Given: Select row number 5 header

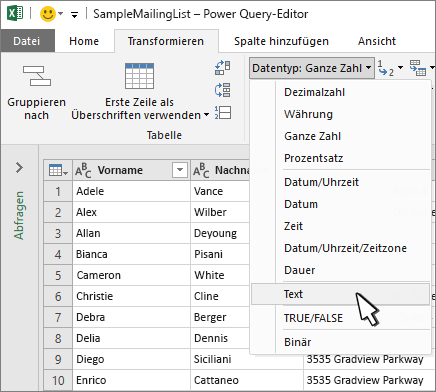Looking at the screenshot, I should click(58, 275).
